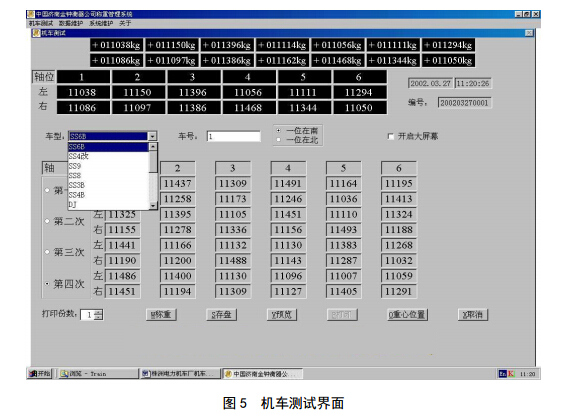Click the Start (开始) button on the taskbar
582x414 pixels.
[40, 374]
